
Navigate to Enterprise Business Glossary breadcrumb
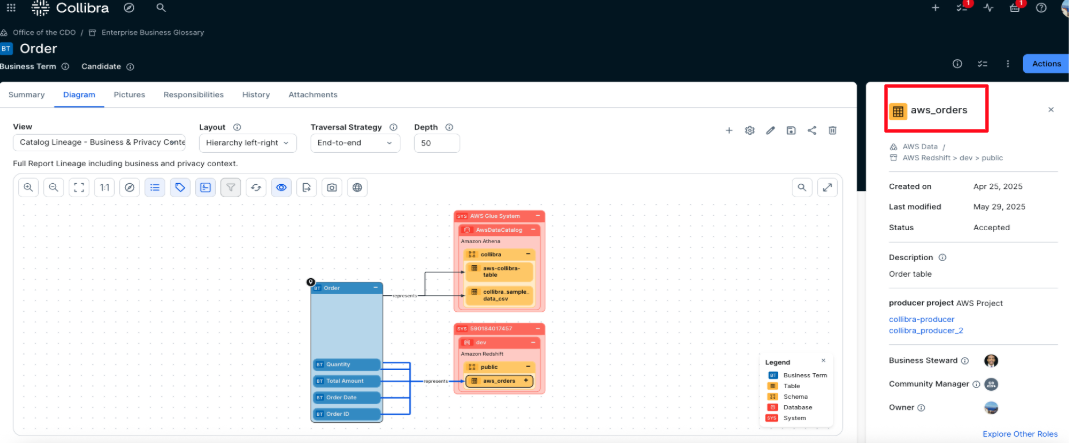152,32
